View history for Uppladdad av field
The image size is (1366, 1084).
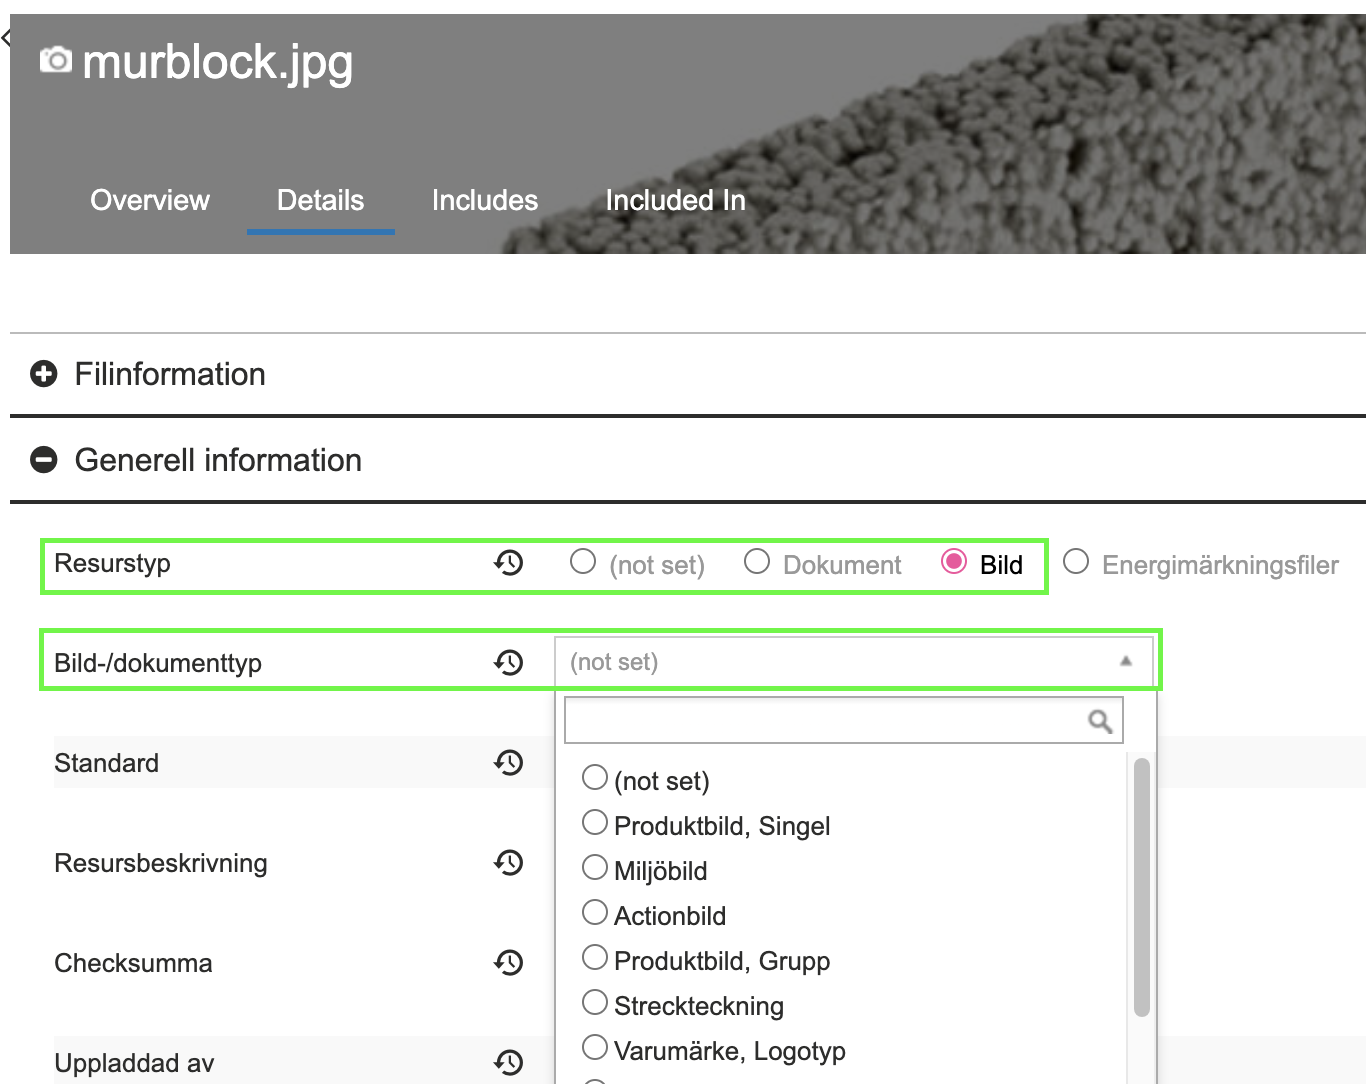click(508, 1062)
